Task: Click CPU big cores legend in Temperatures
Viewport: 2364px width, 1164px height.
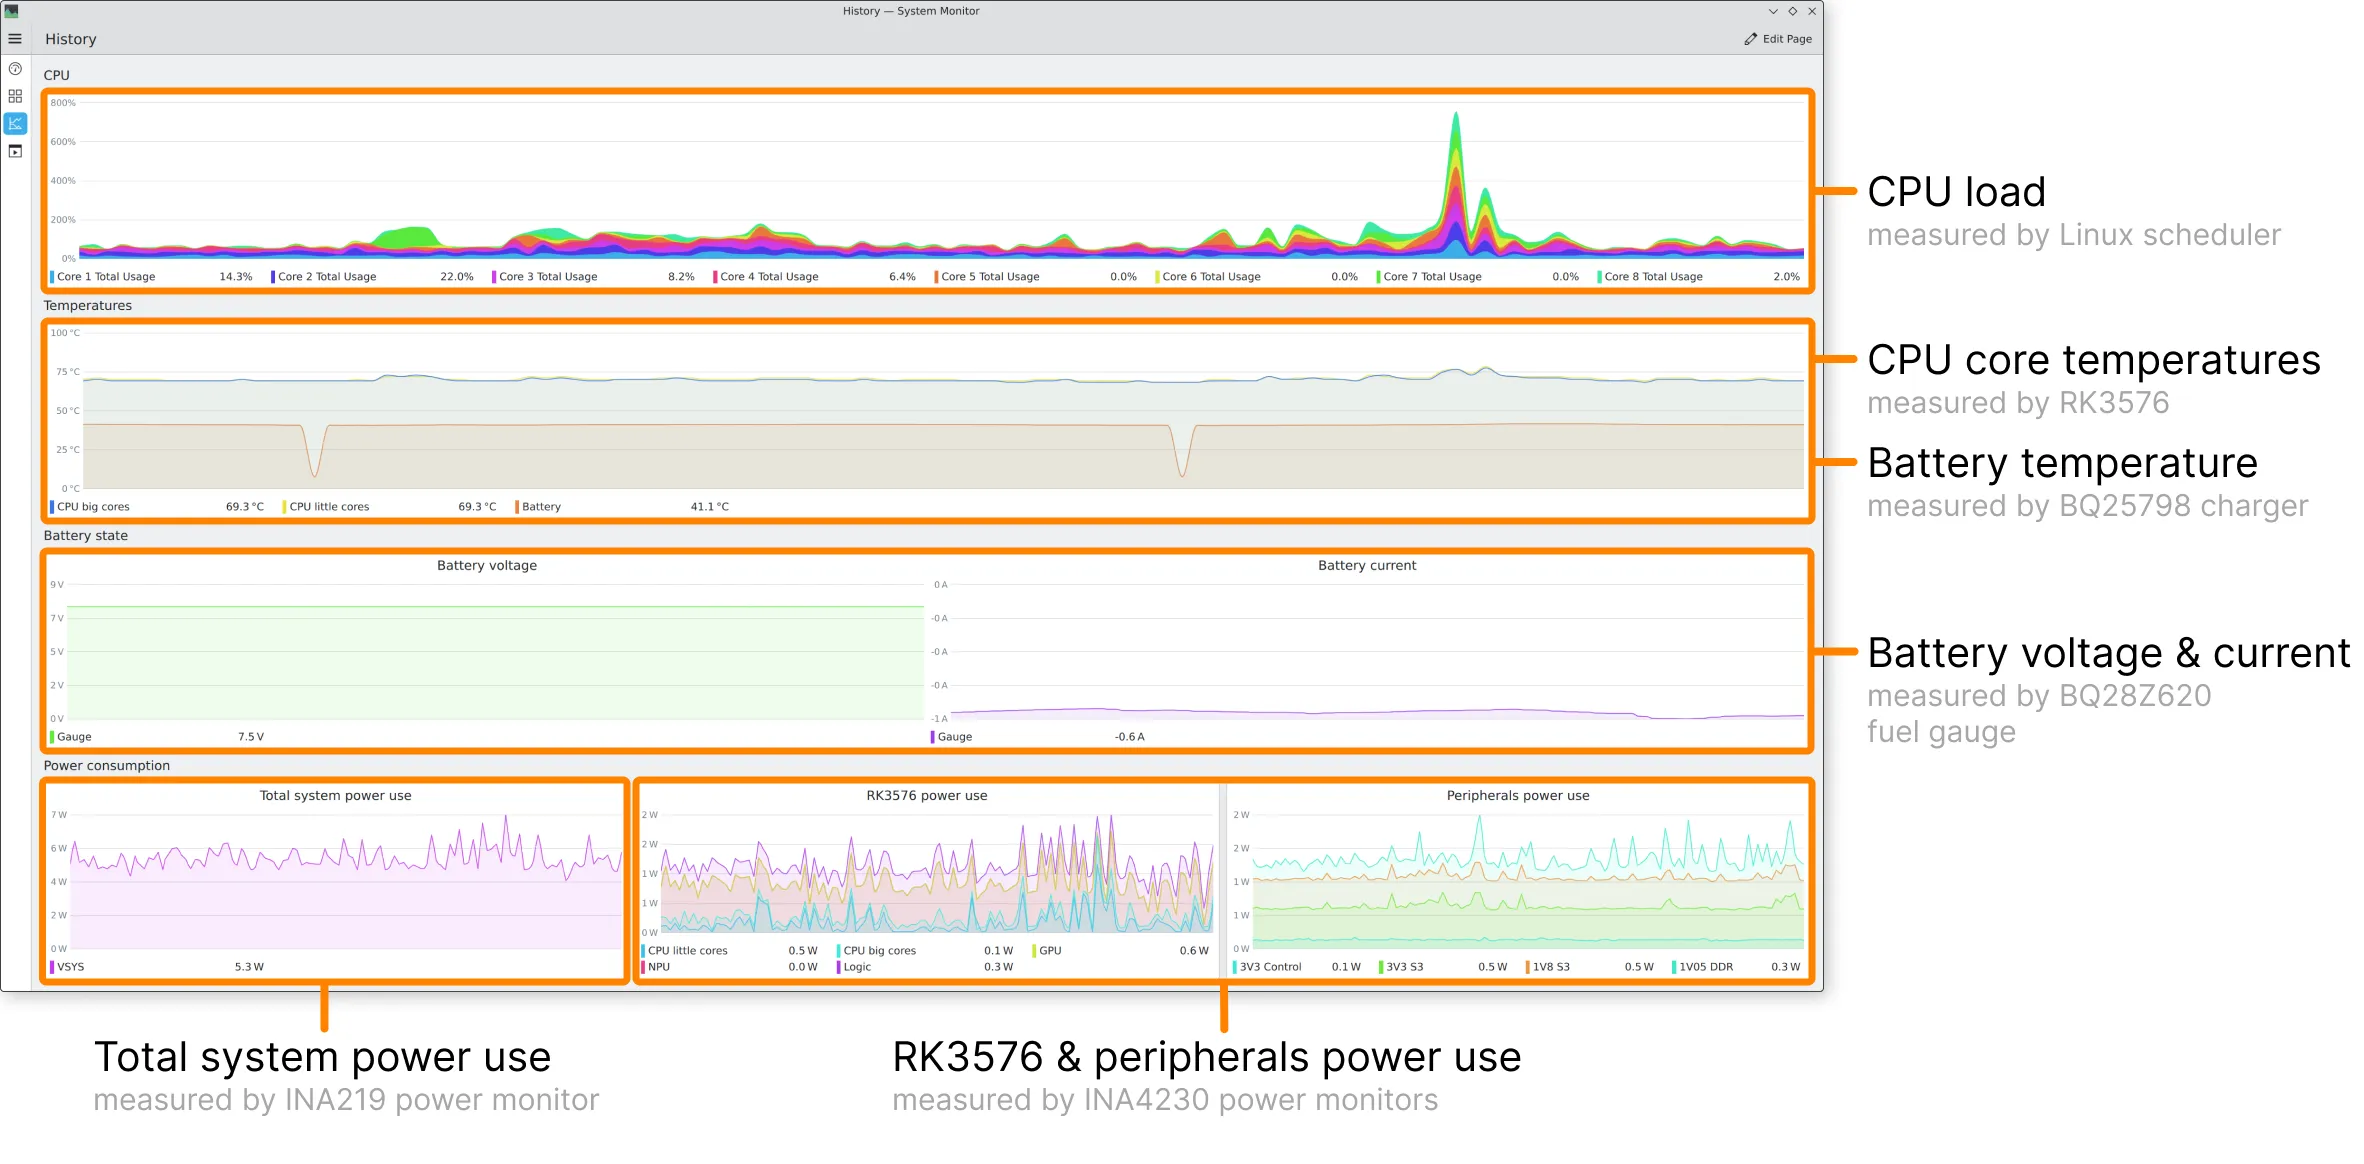Action: 158,507
